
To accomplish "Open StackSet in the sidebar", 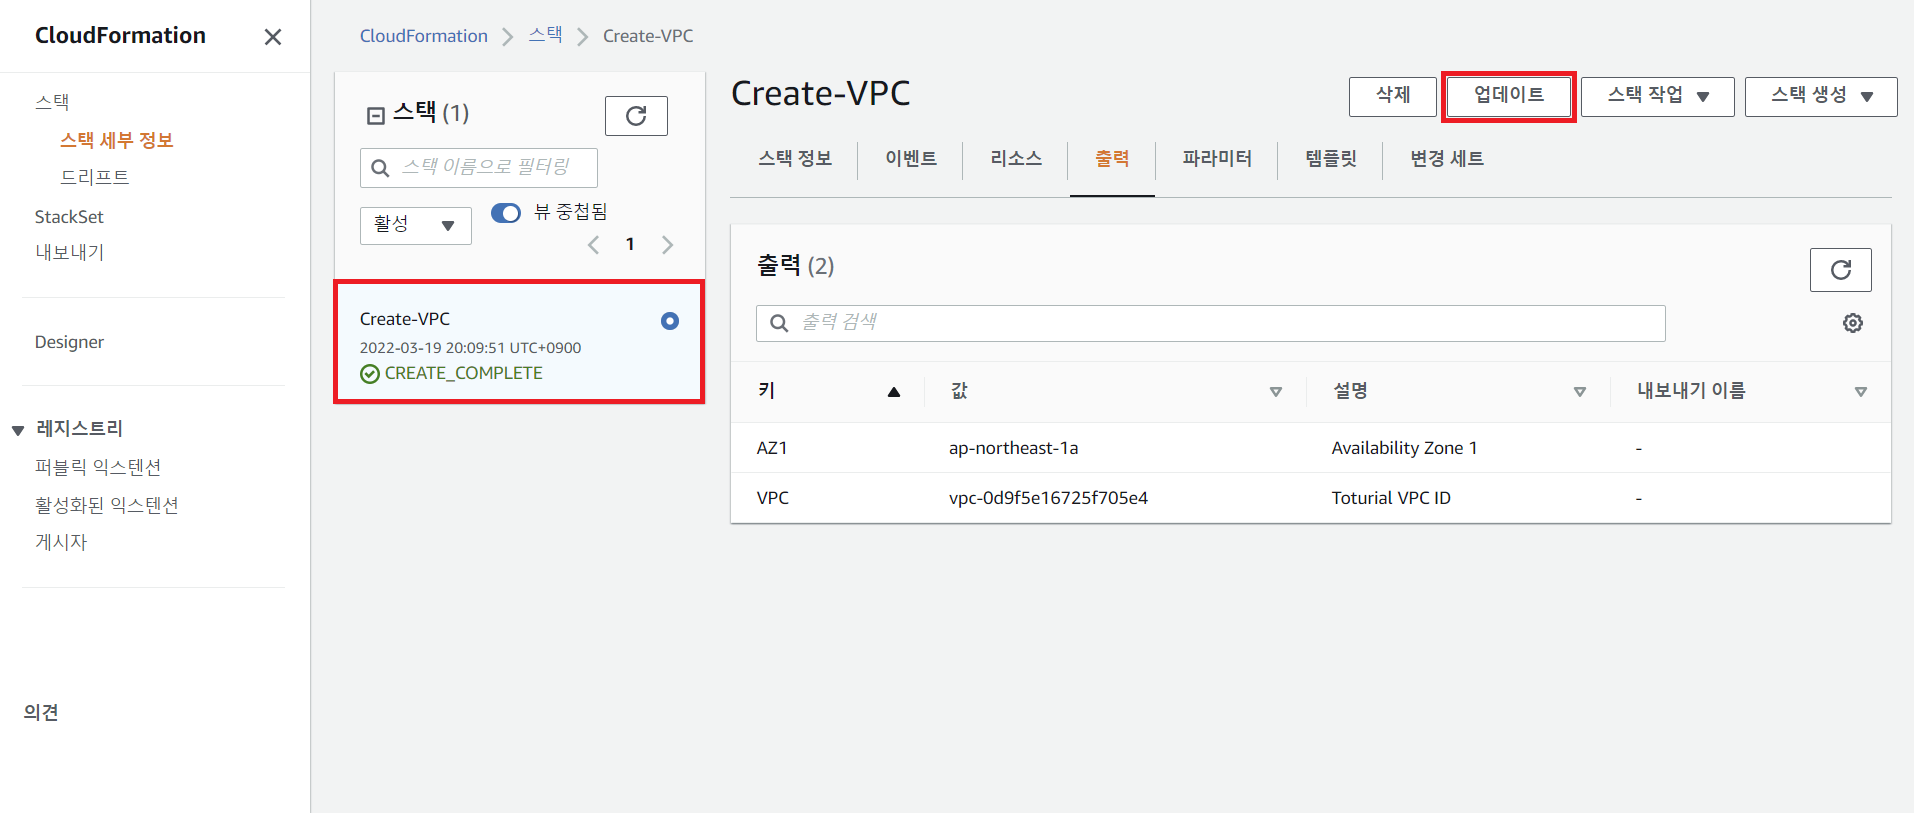I will 69,217.
